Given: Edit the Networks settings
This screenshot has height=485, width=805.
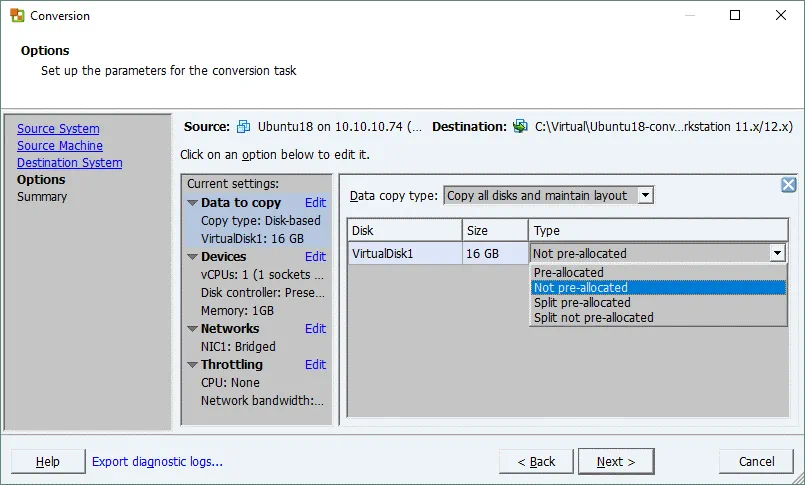Looking at the screenshot, I should coord(315,329).
